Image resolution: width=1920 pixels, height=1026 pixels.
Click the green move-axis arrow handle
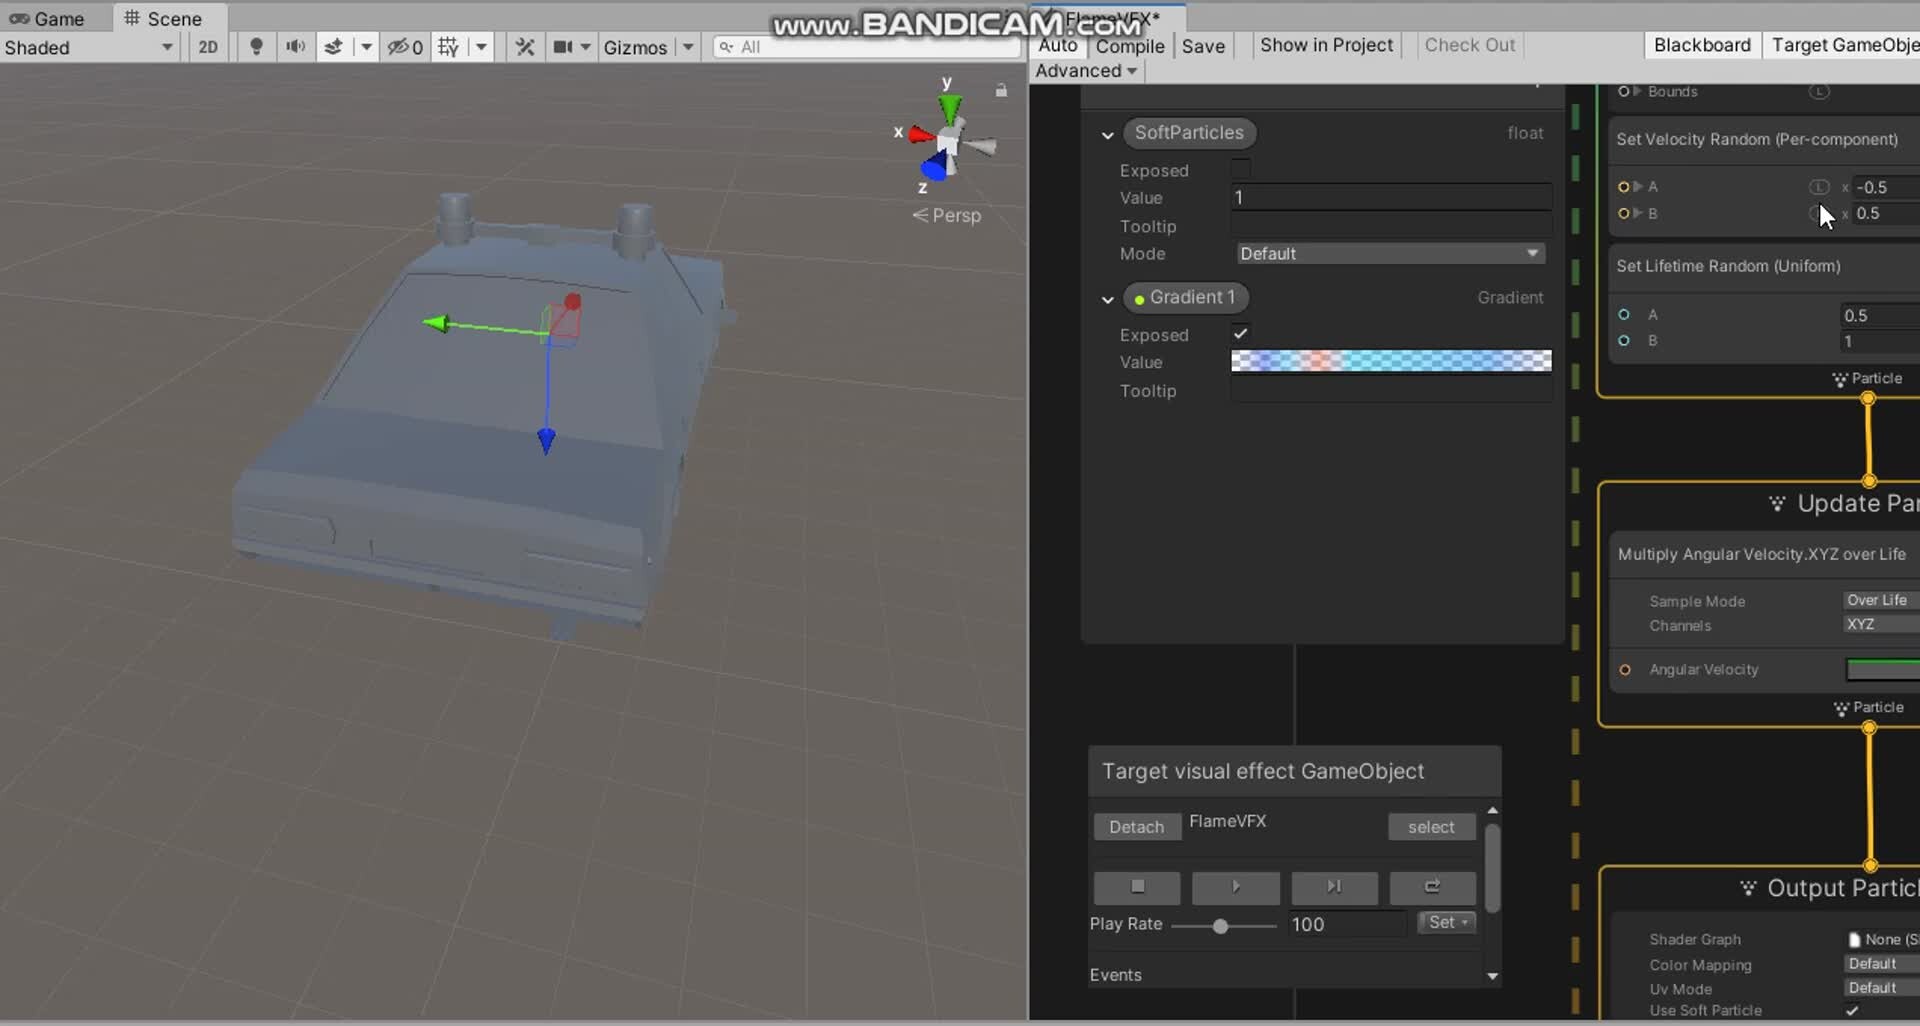[436, 323]
